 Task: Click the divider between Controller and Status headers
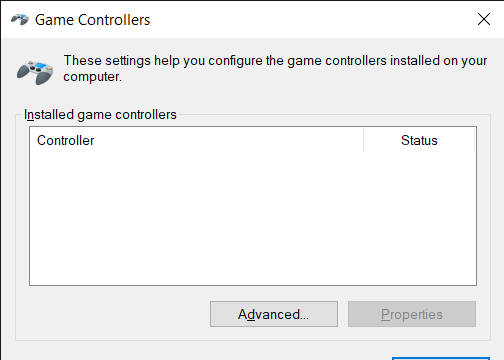pyautogui.click(x=364, y=140)
